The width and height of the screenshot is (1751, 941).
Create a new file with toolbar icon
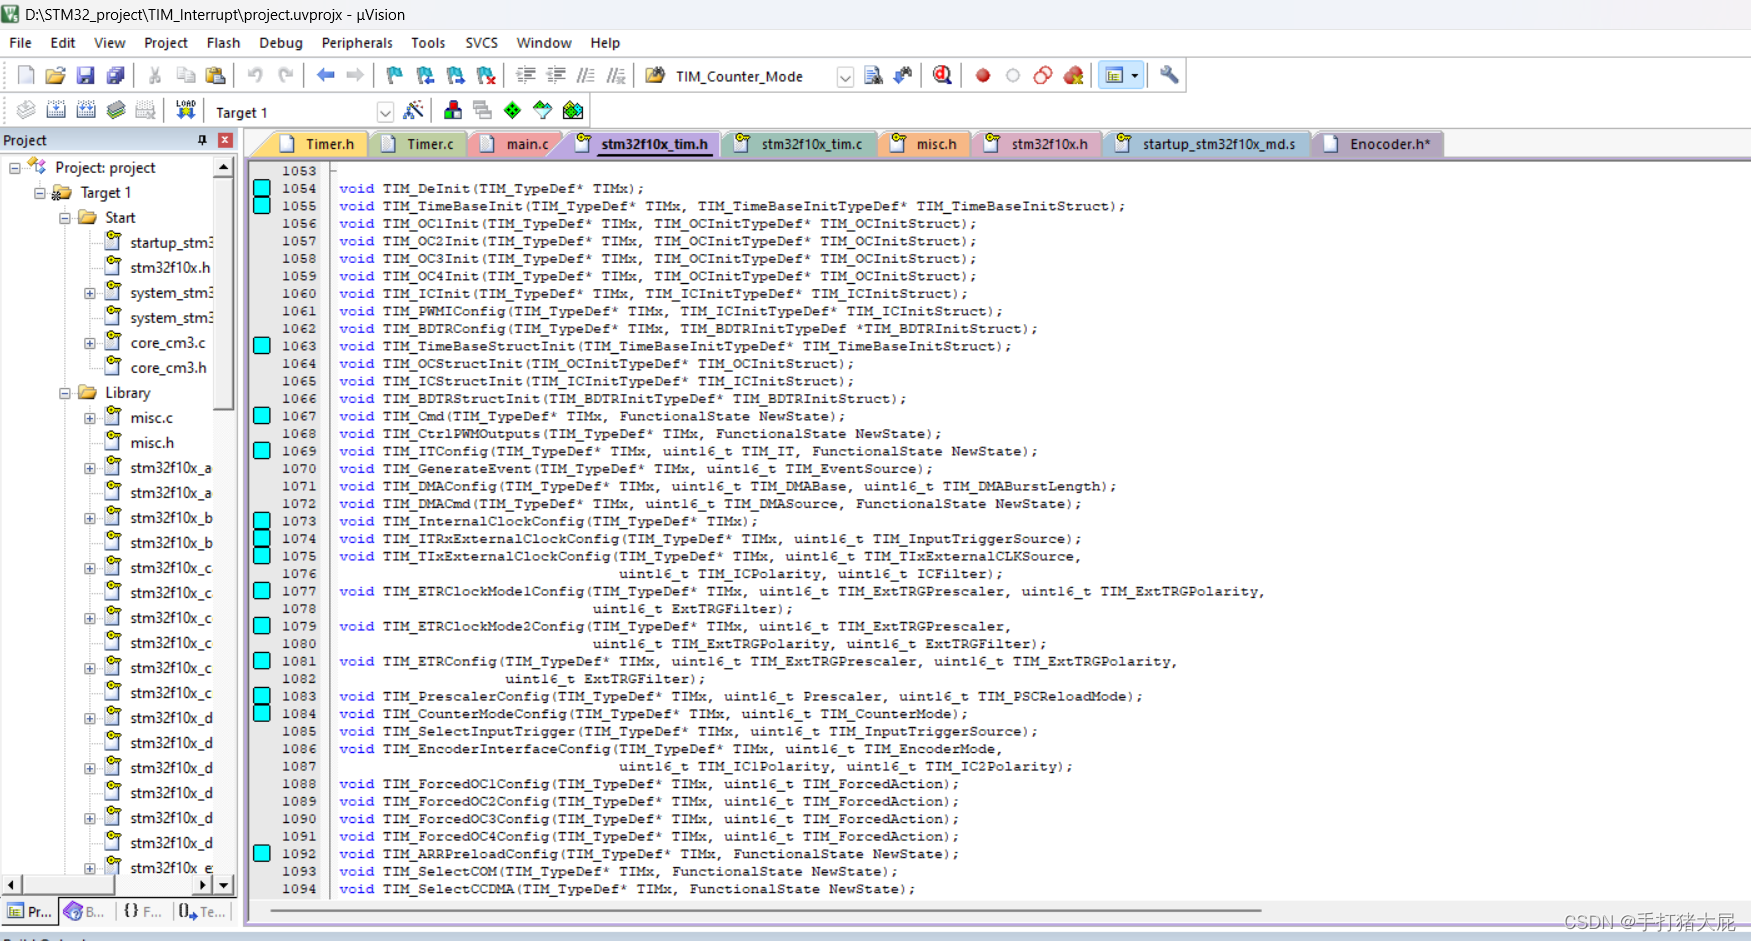(x=26, y=75)
